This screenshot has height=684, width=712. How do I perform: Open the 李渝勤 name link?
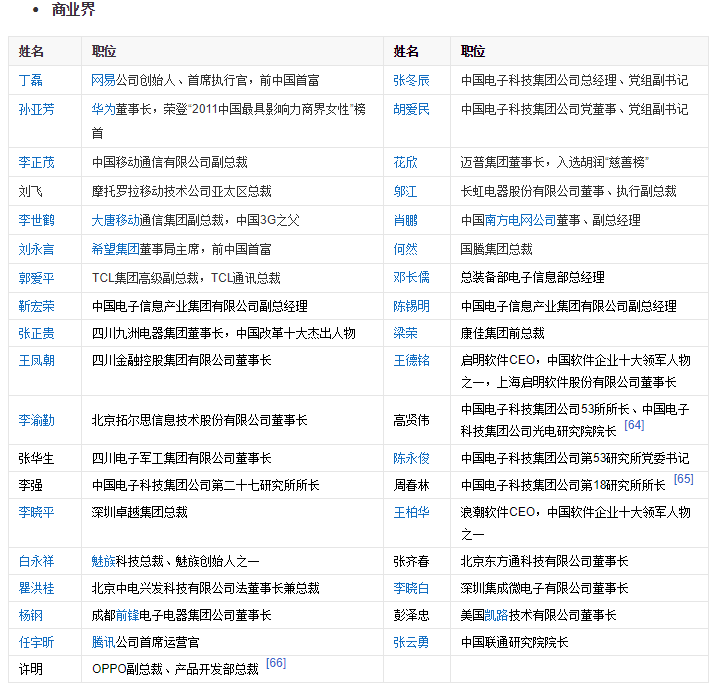(x=36, y=420)
